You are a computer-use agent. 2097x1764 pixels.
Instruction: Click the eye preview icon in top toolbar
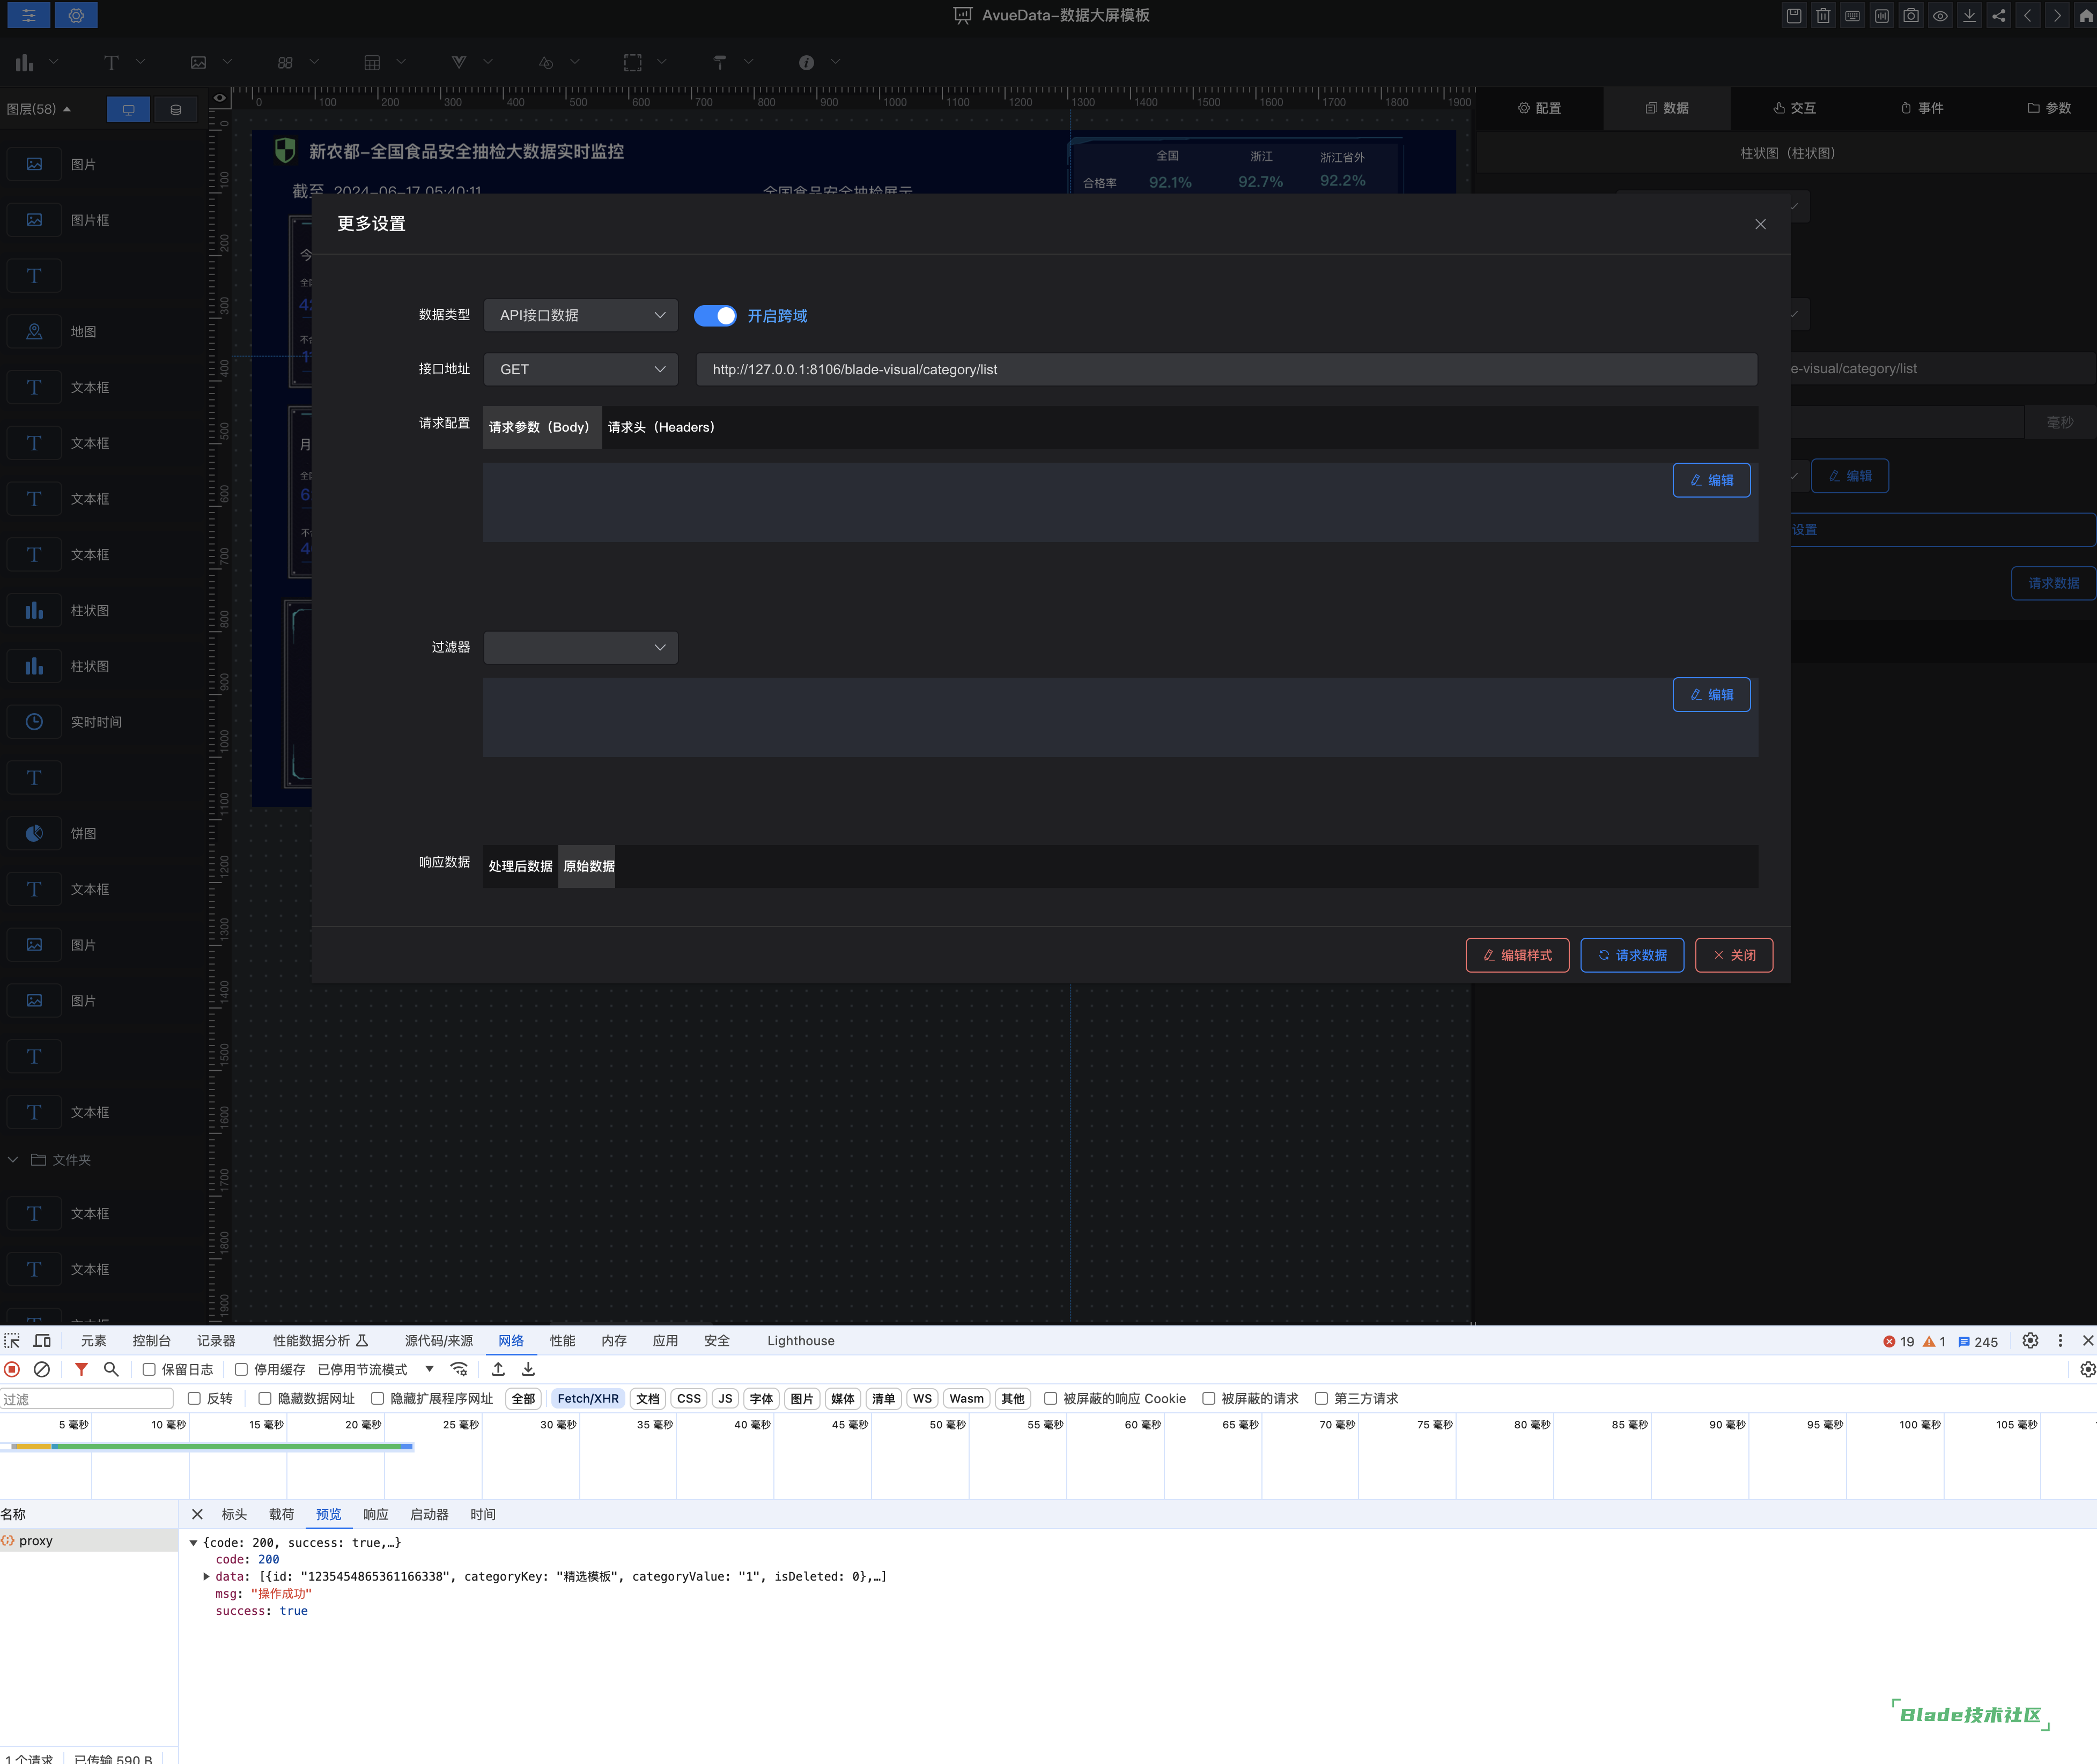(x=1940, y=15)
